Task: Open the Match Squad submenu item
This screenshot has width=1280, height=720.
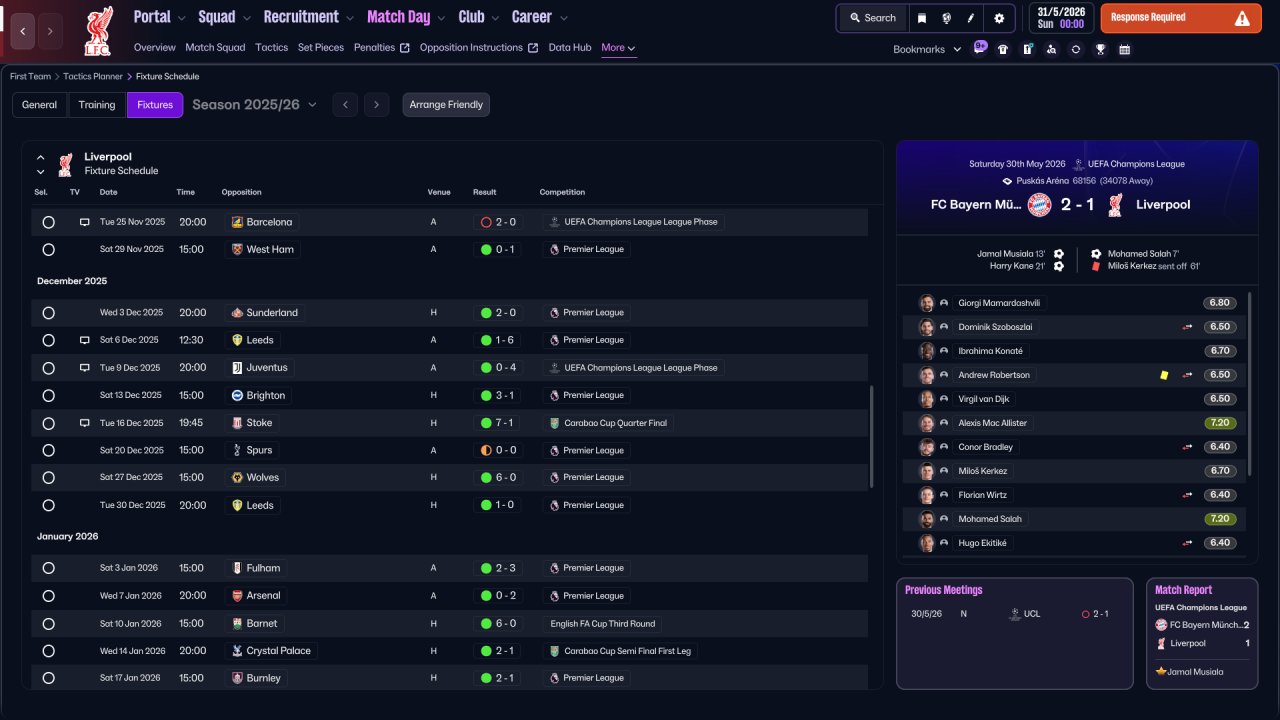Action: point(215,48)
